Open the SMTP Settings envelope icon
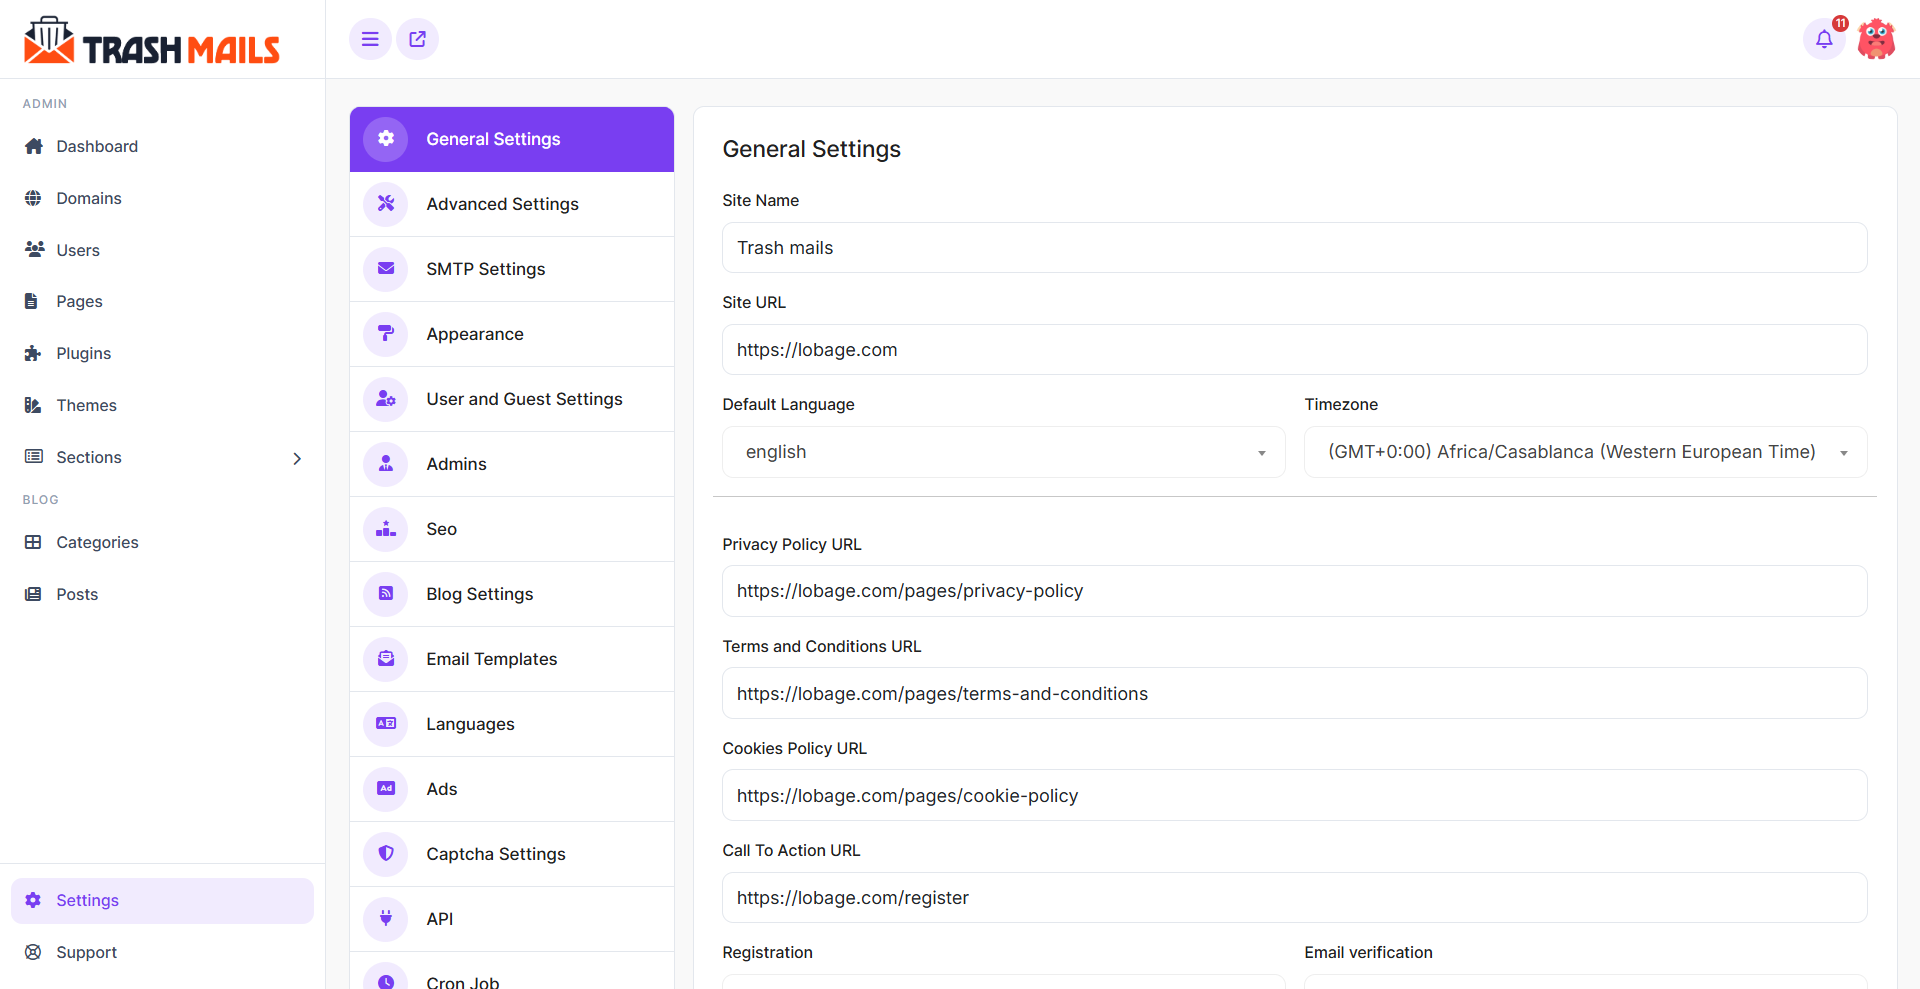The height and width of the screenshot is (989, 1920). coord(385,268)
